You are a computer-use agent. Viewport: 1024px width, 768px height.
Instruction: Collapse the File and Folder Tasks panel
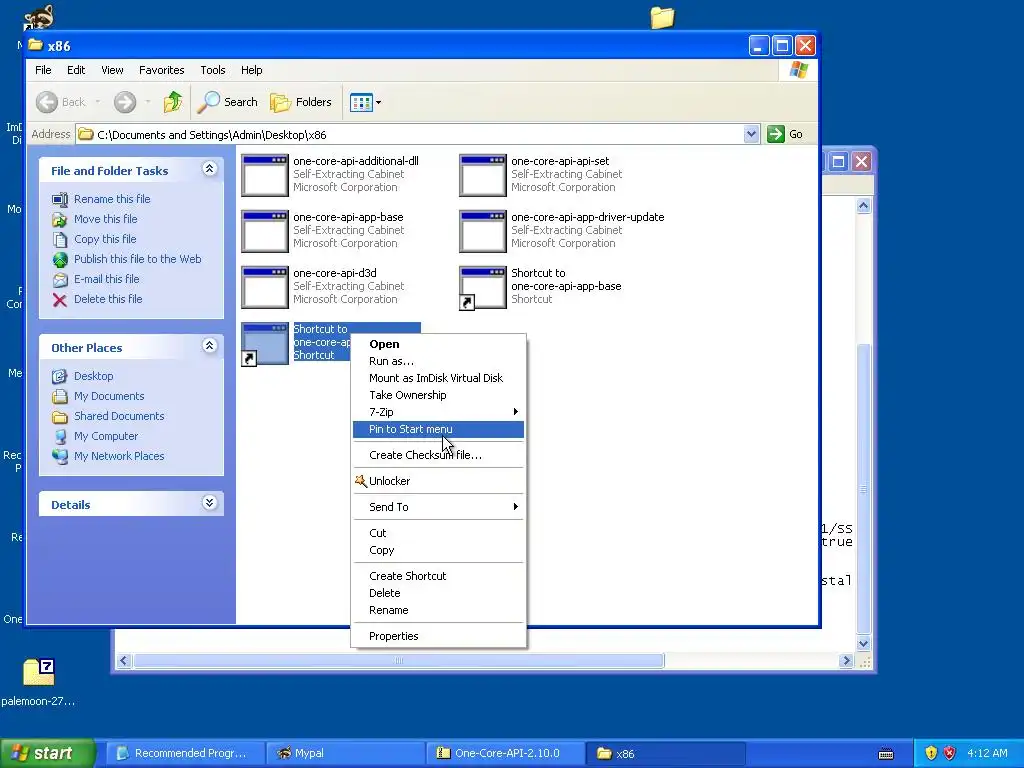coord(209,169)
